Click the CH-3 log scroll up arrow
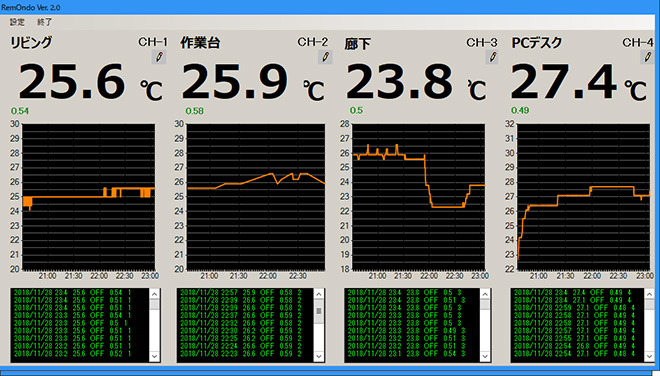660x376 pixels. pos(485,294)
